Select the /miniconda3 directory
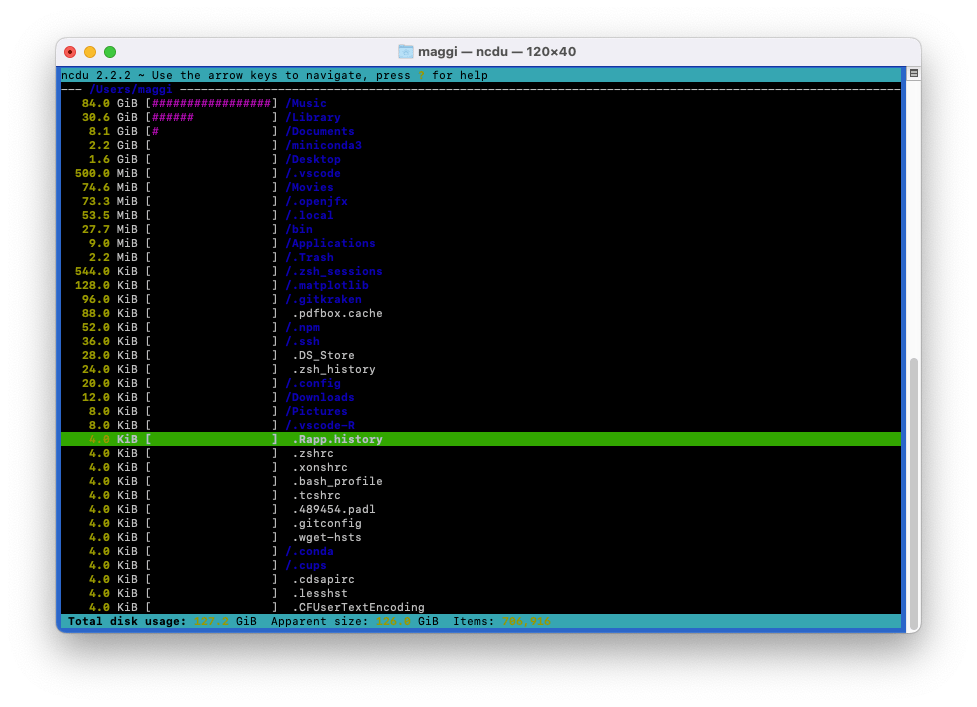This screenshot has width=977, height=707. (323, 145)
